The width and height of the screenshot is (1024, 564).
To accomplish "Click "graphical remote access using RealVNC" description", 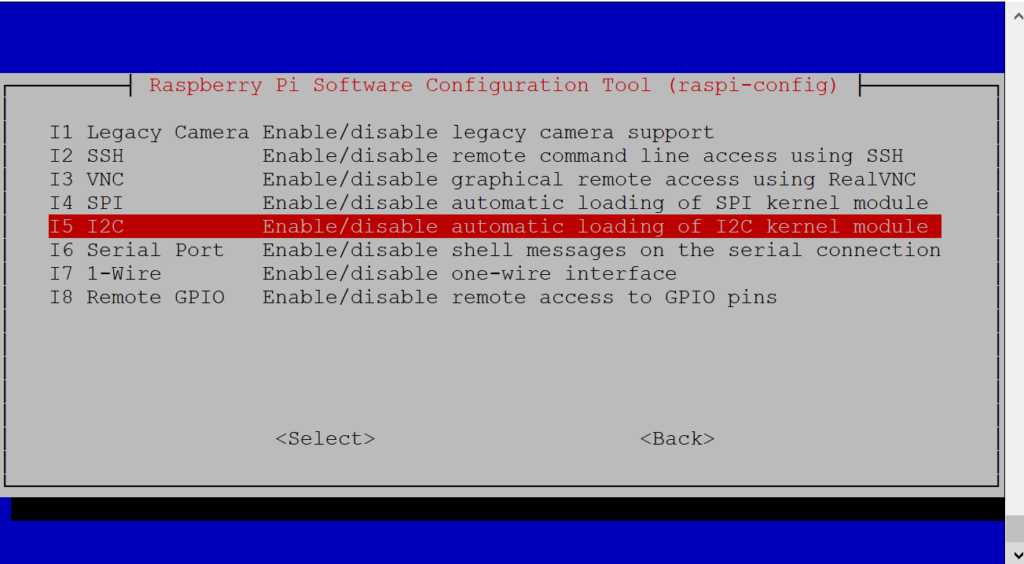I will [684, 180].
